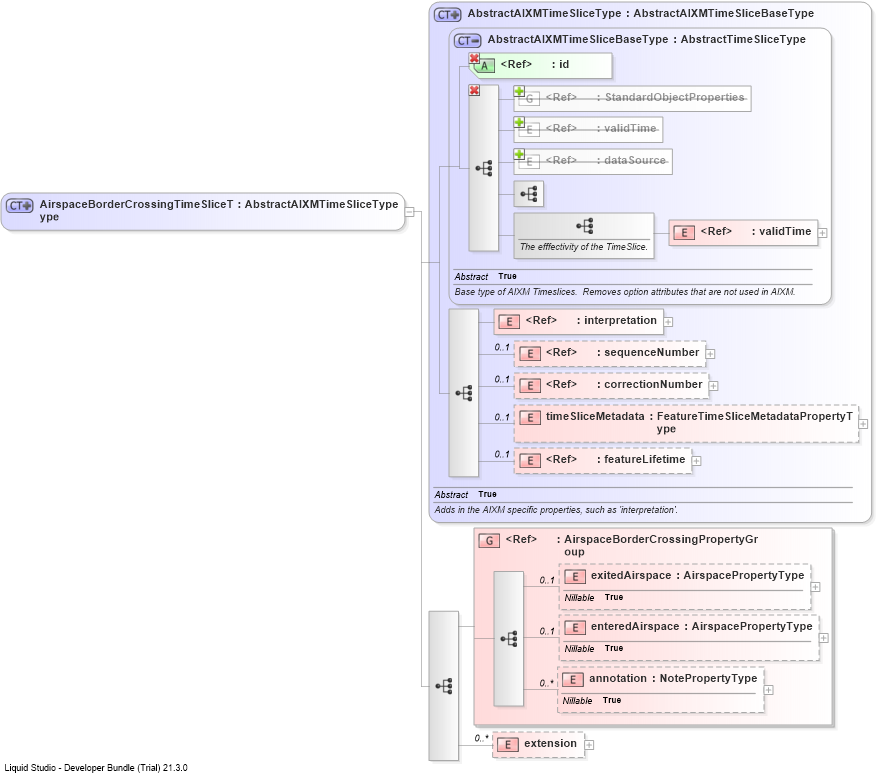The height and width of the screenshot is (773, 876).
Task: Expand the interpretation element
Action: (x=668, y=322)
